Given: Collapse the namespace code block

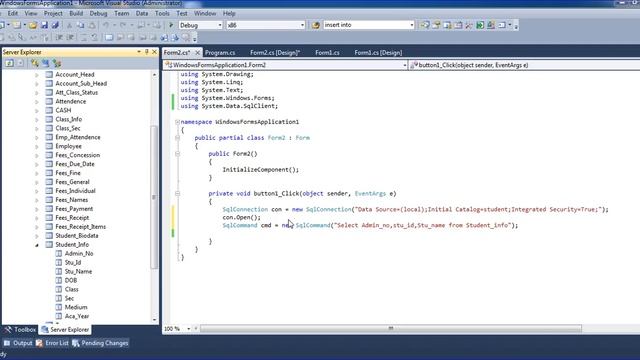Looking at the screenshot, I should pyautogui.click(x=177, y=122).
